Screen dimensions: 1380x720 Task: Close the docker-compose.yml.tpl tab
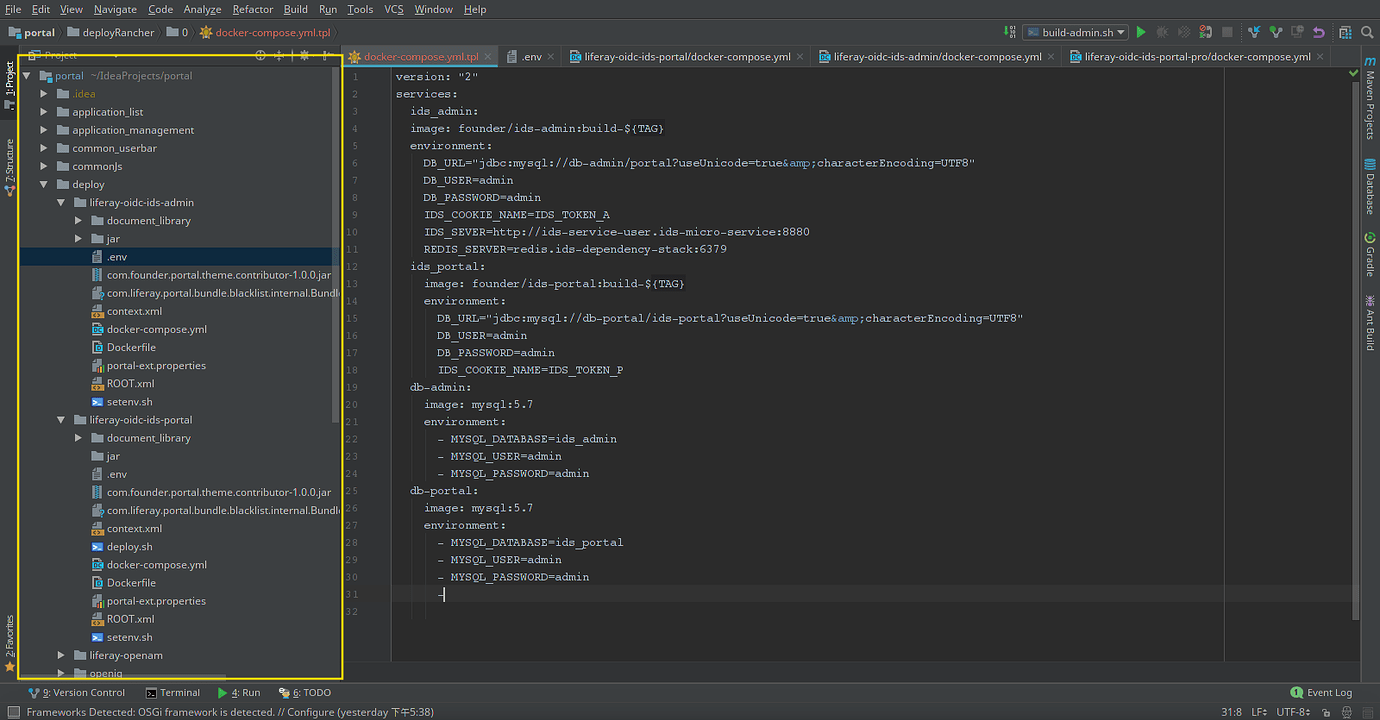(489, 57)
